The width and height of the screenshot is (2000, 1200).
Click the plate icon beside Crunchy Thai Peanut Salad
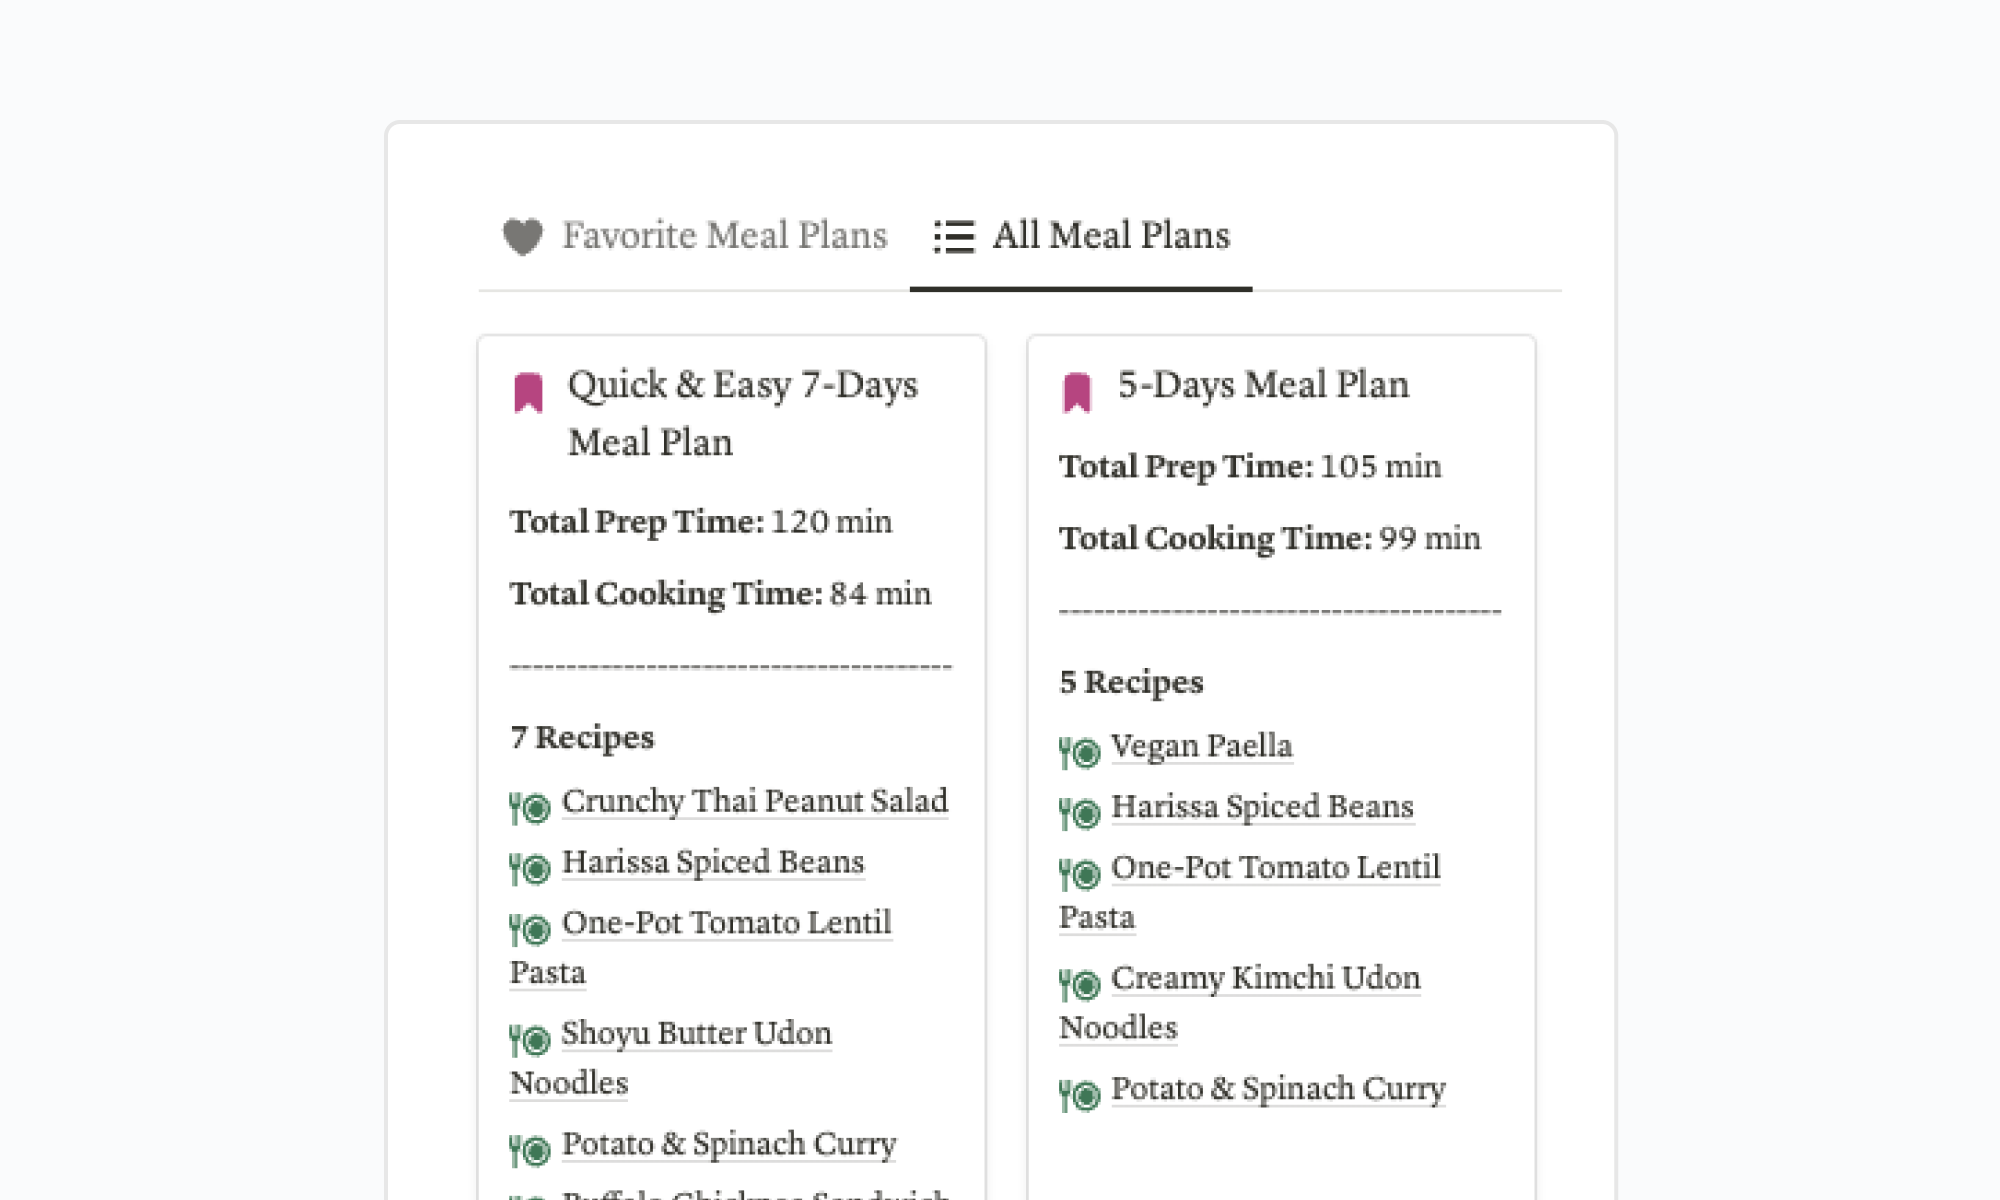tap(530, 806)
